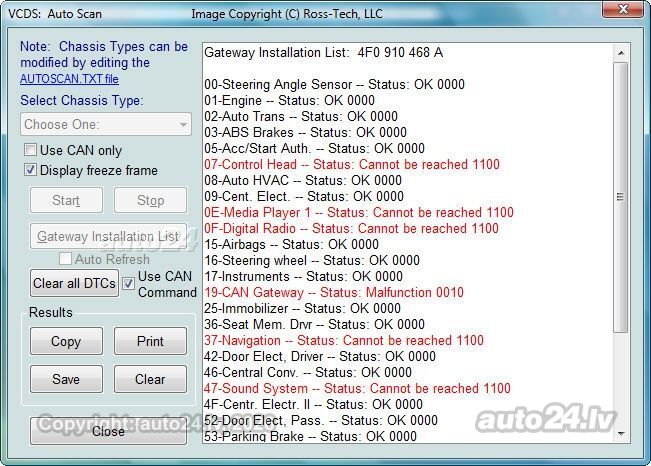Select the 16-Steering wheel status row
Screen dimensions: 651x466
pos(312,260)
